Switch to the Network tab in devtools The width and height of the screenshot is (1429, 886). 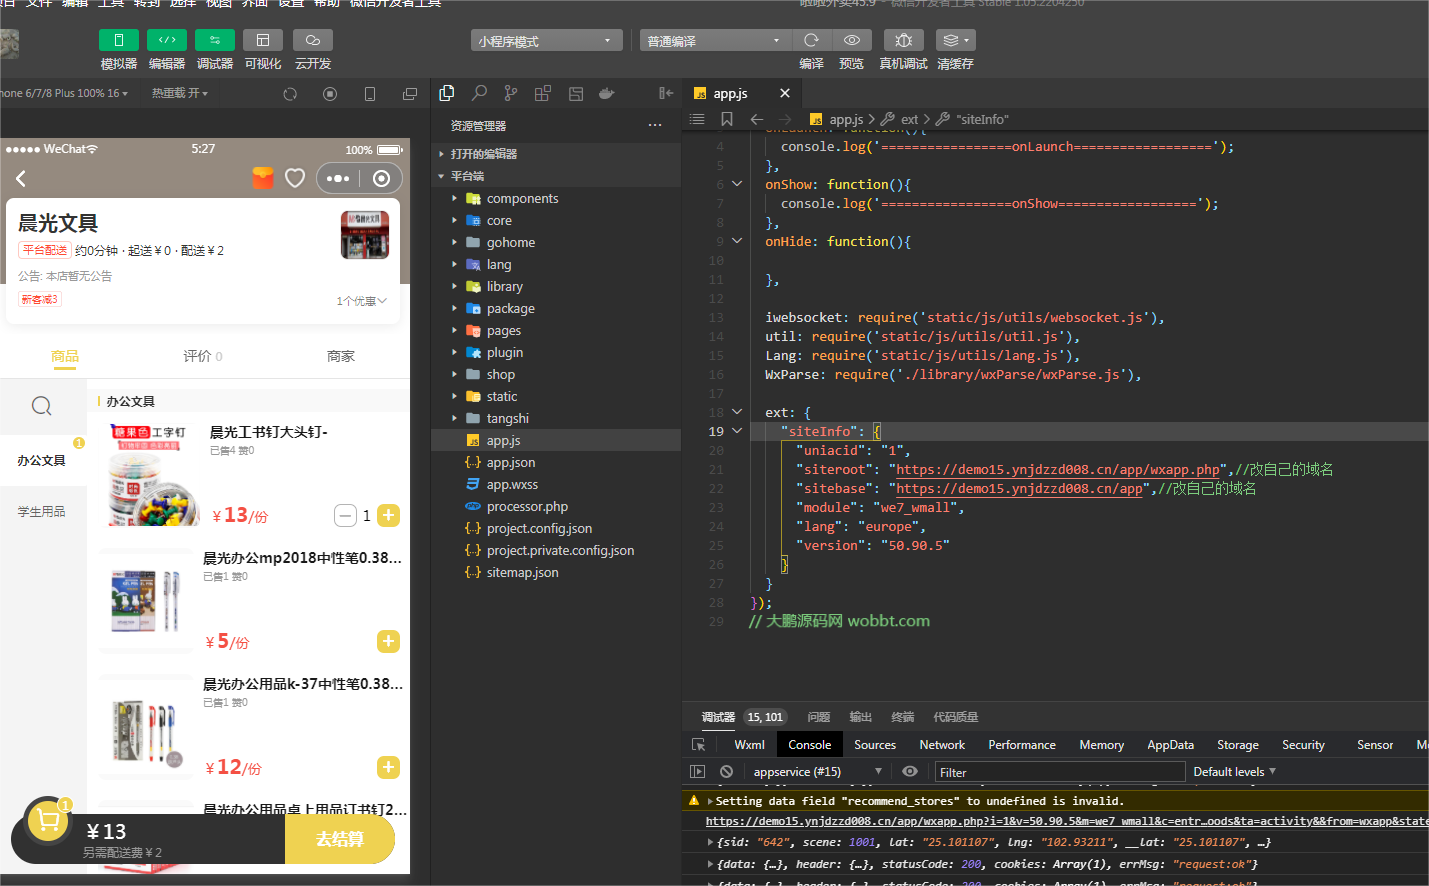point(942,745)
